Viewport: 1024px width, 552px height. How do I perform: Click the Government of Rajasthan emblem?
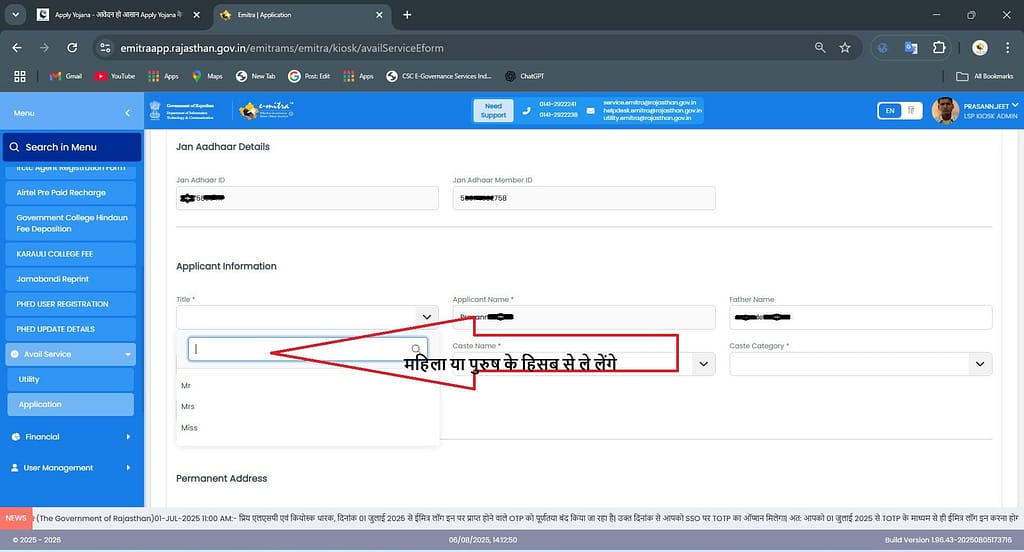click(155, 110)
